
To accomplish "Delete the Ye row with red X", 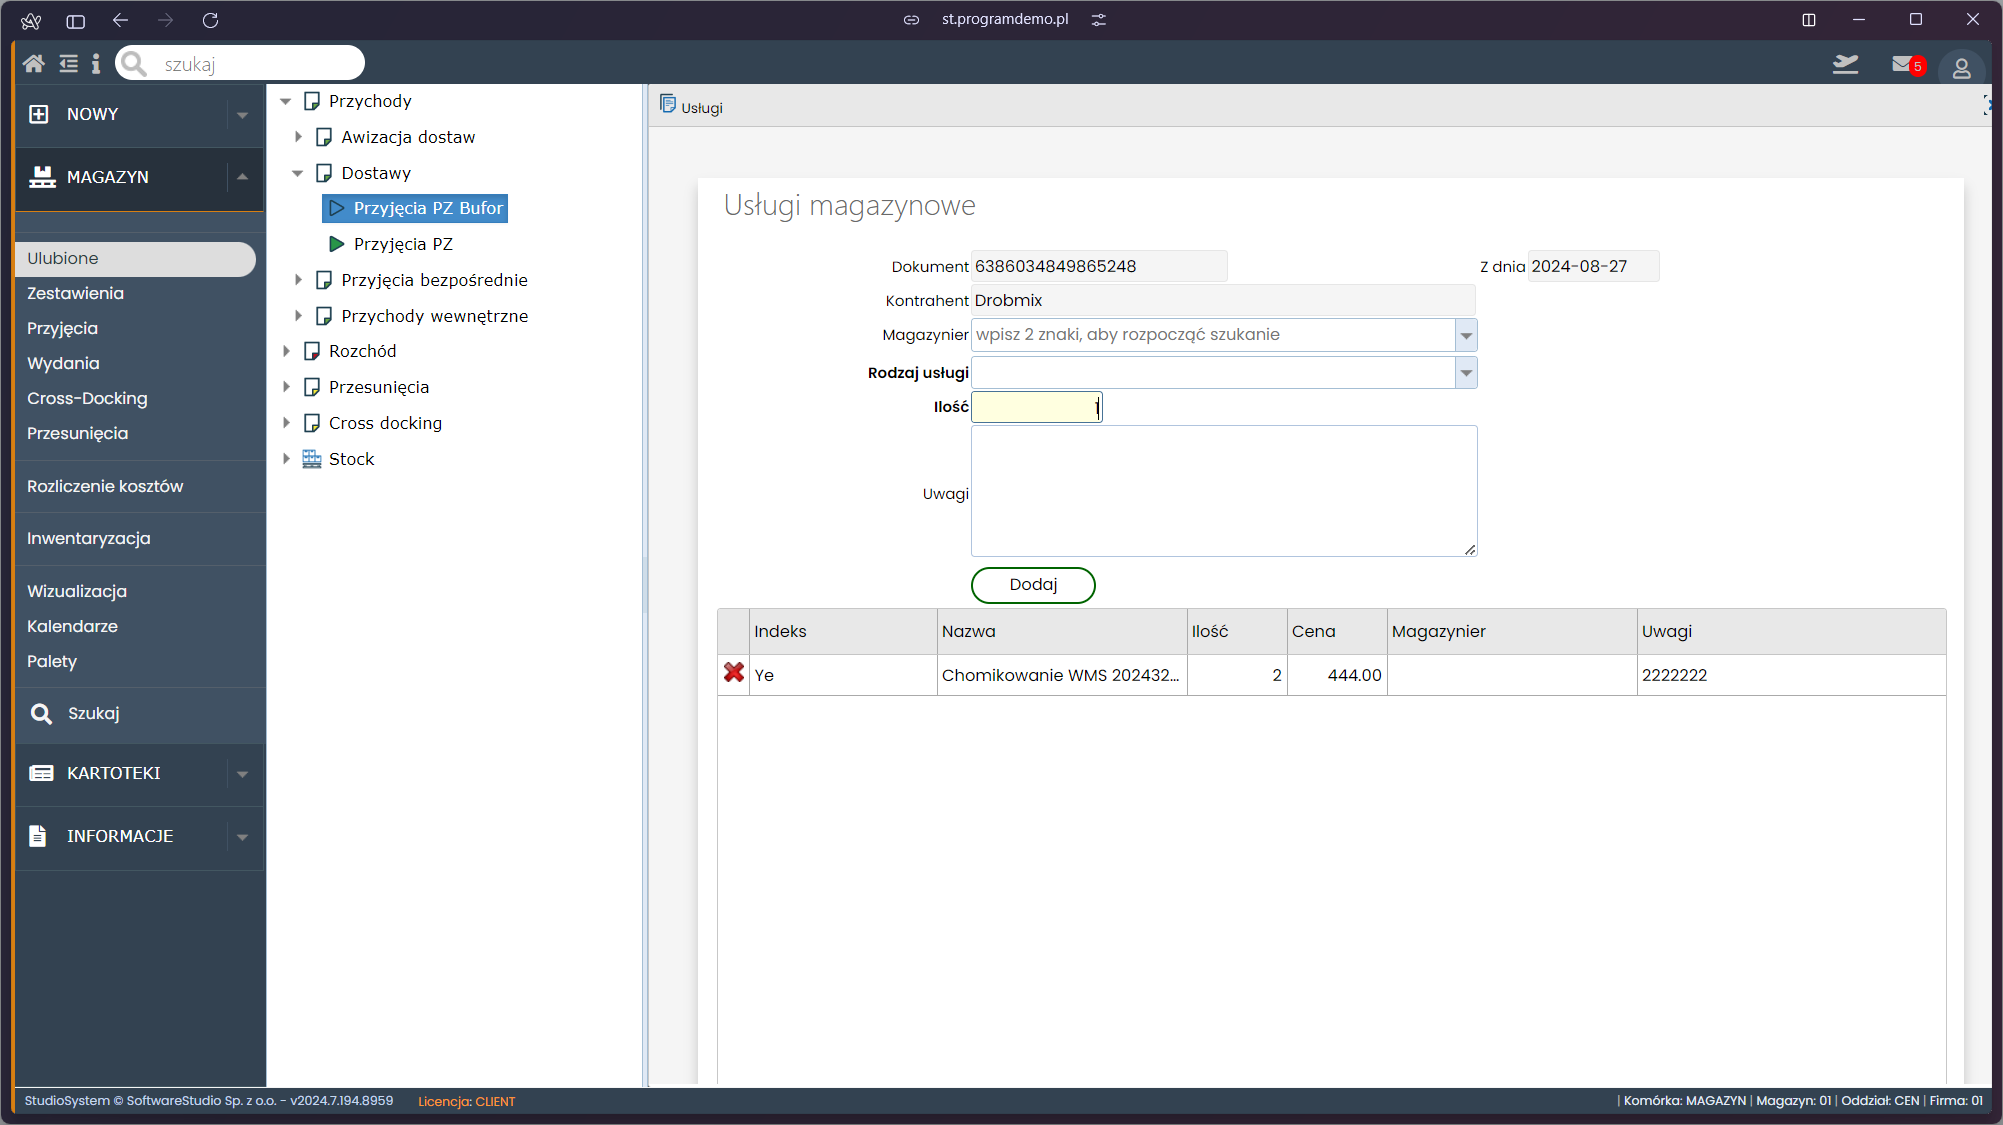I will click(734, 673).
